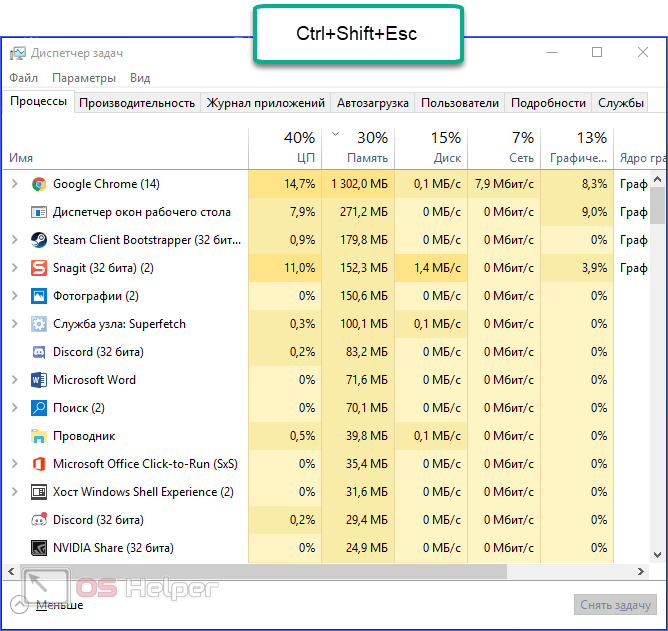668x631 pixels.
Task: Click the Проводник folder icon
Action: (39, 436)
